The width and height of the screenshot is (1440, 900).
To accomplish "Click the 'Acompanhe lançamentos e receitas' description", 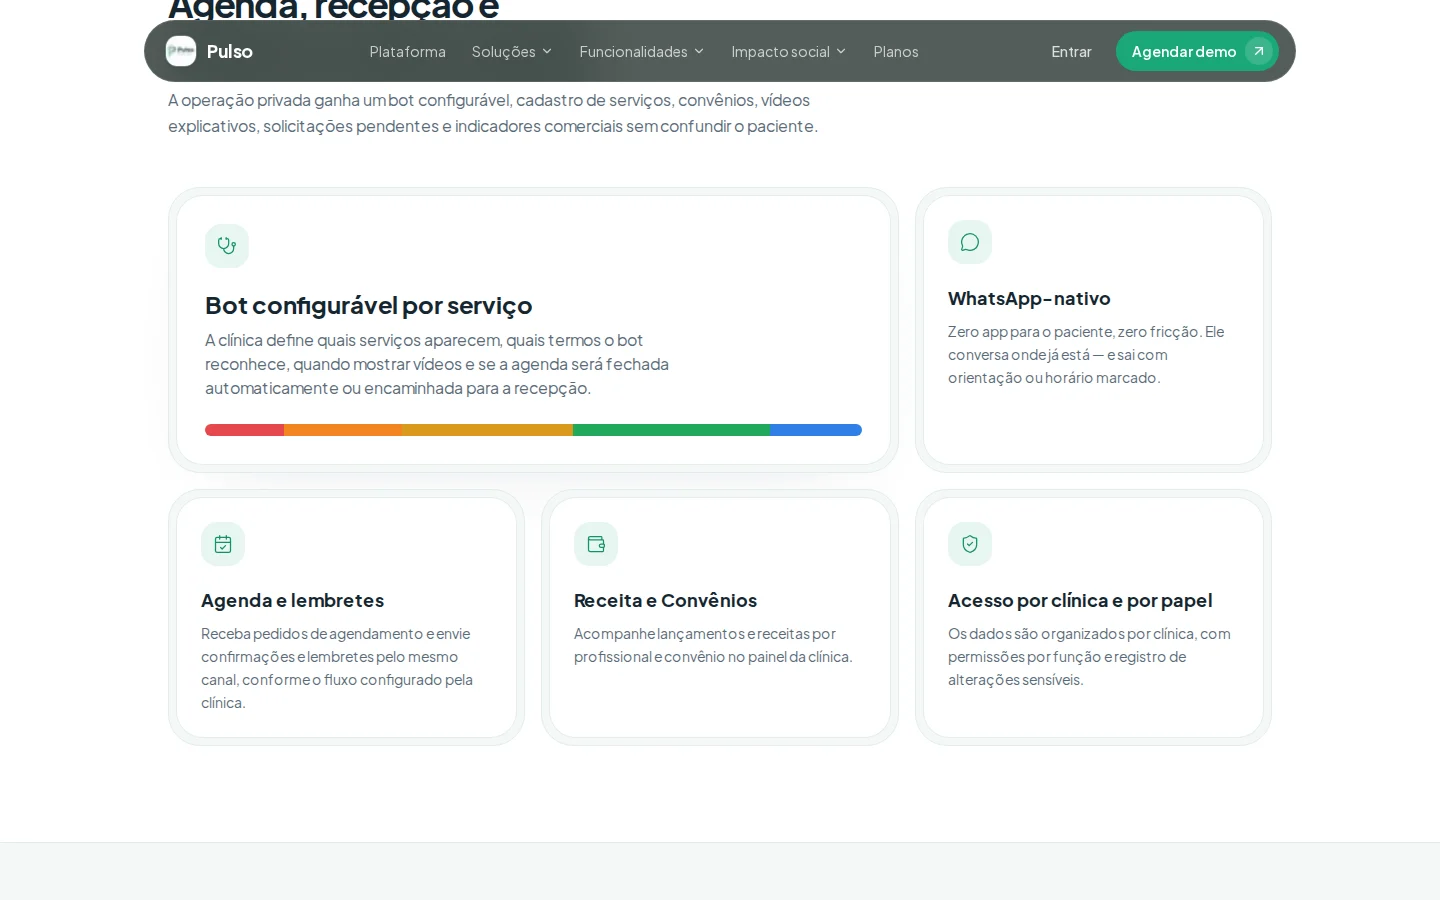I will [x=713, y=645].
